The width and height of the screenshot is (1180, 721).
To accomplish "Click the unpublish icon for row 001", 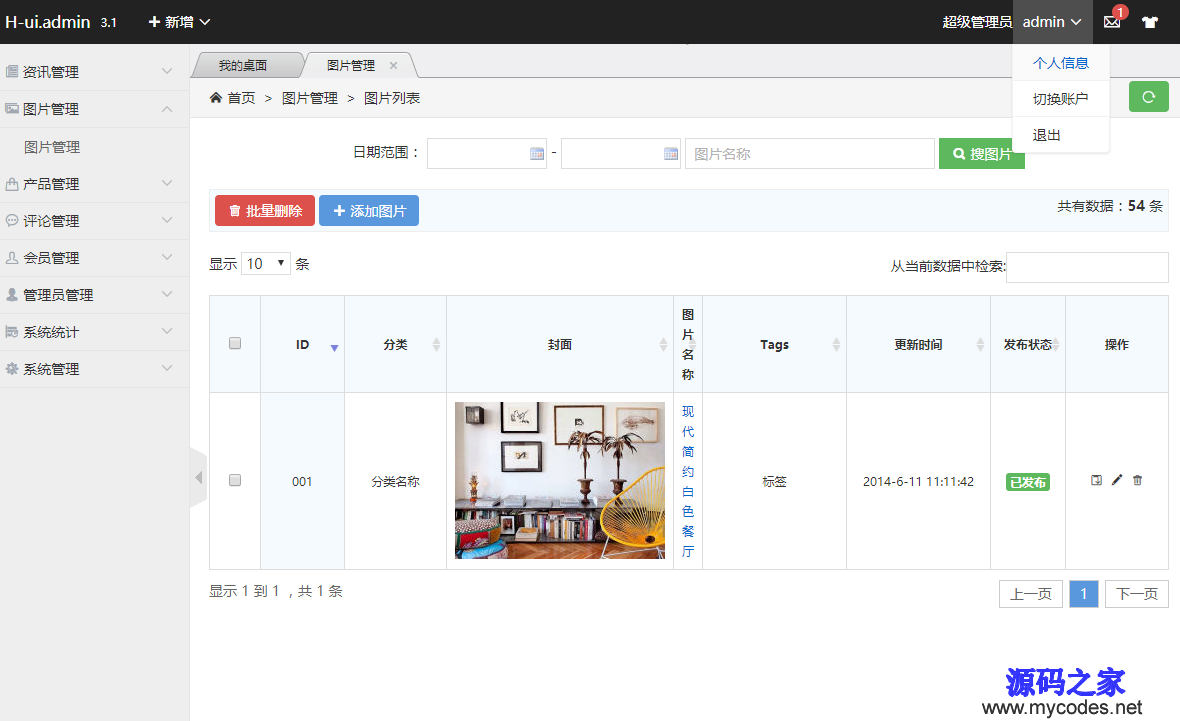I will coord(1096,480).
